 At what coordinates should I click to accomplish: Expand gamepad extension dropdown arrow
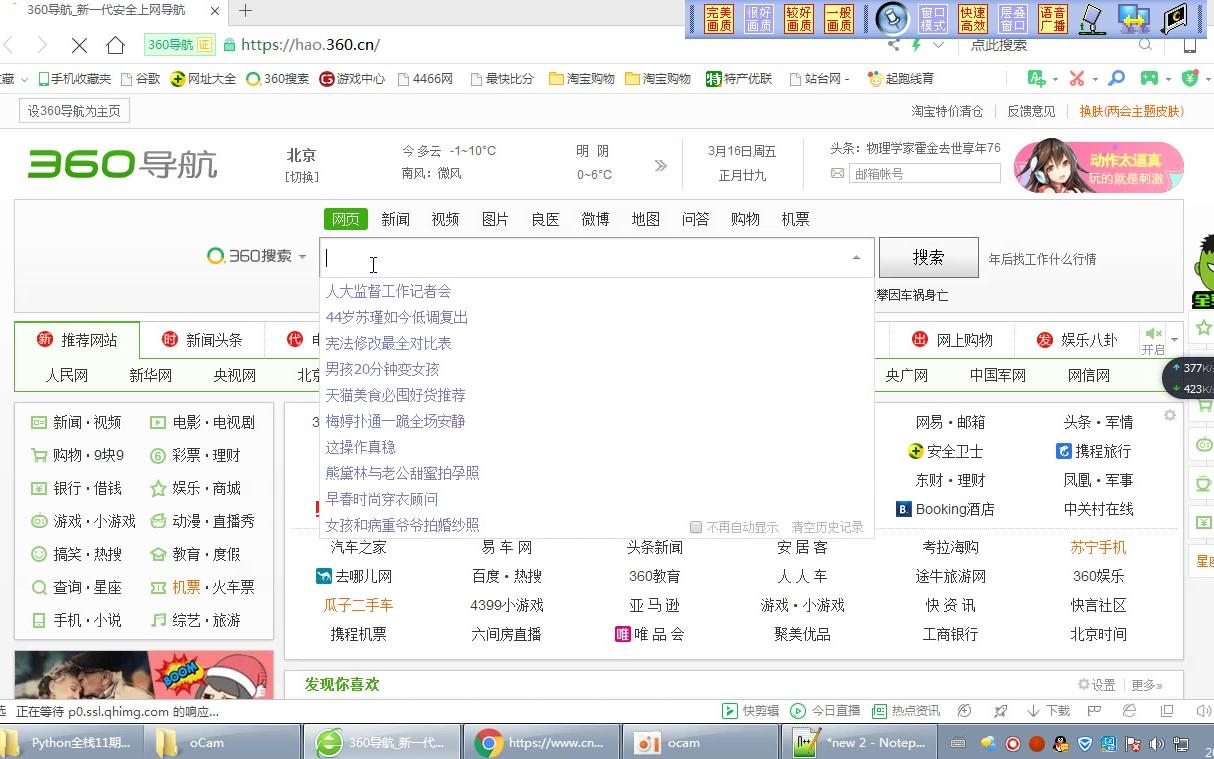pyautogui.click(x=1167, y=78)
